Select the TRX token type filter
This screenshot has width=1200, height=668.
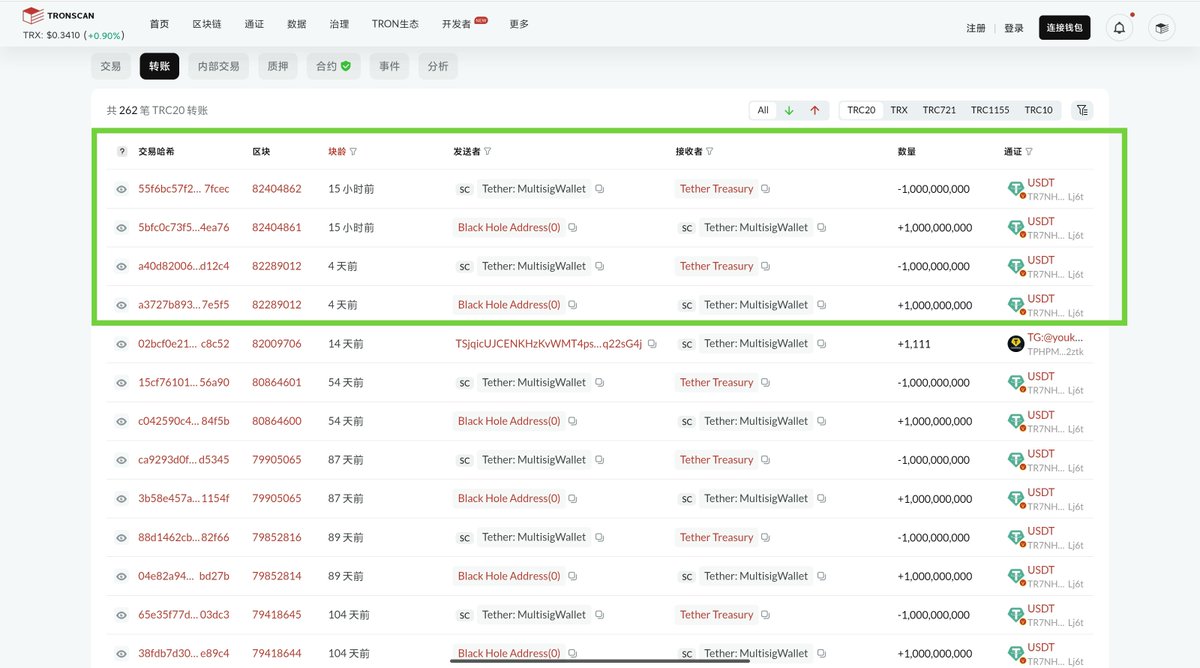pyautogui.click(x=899, y=110)
